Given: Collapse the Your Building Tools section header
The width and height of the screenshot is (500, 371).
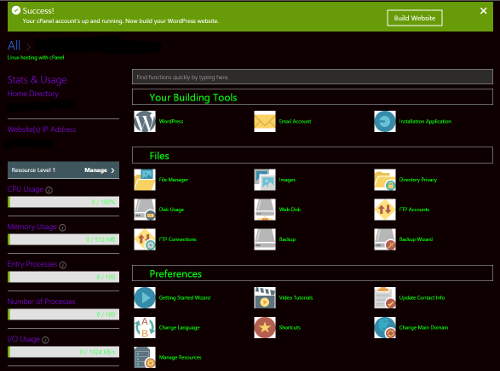Looking at the screenshot, I should pos(312,97).
